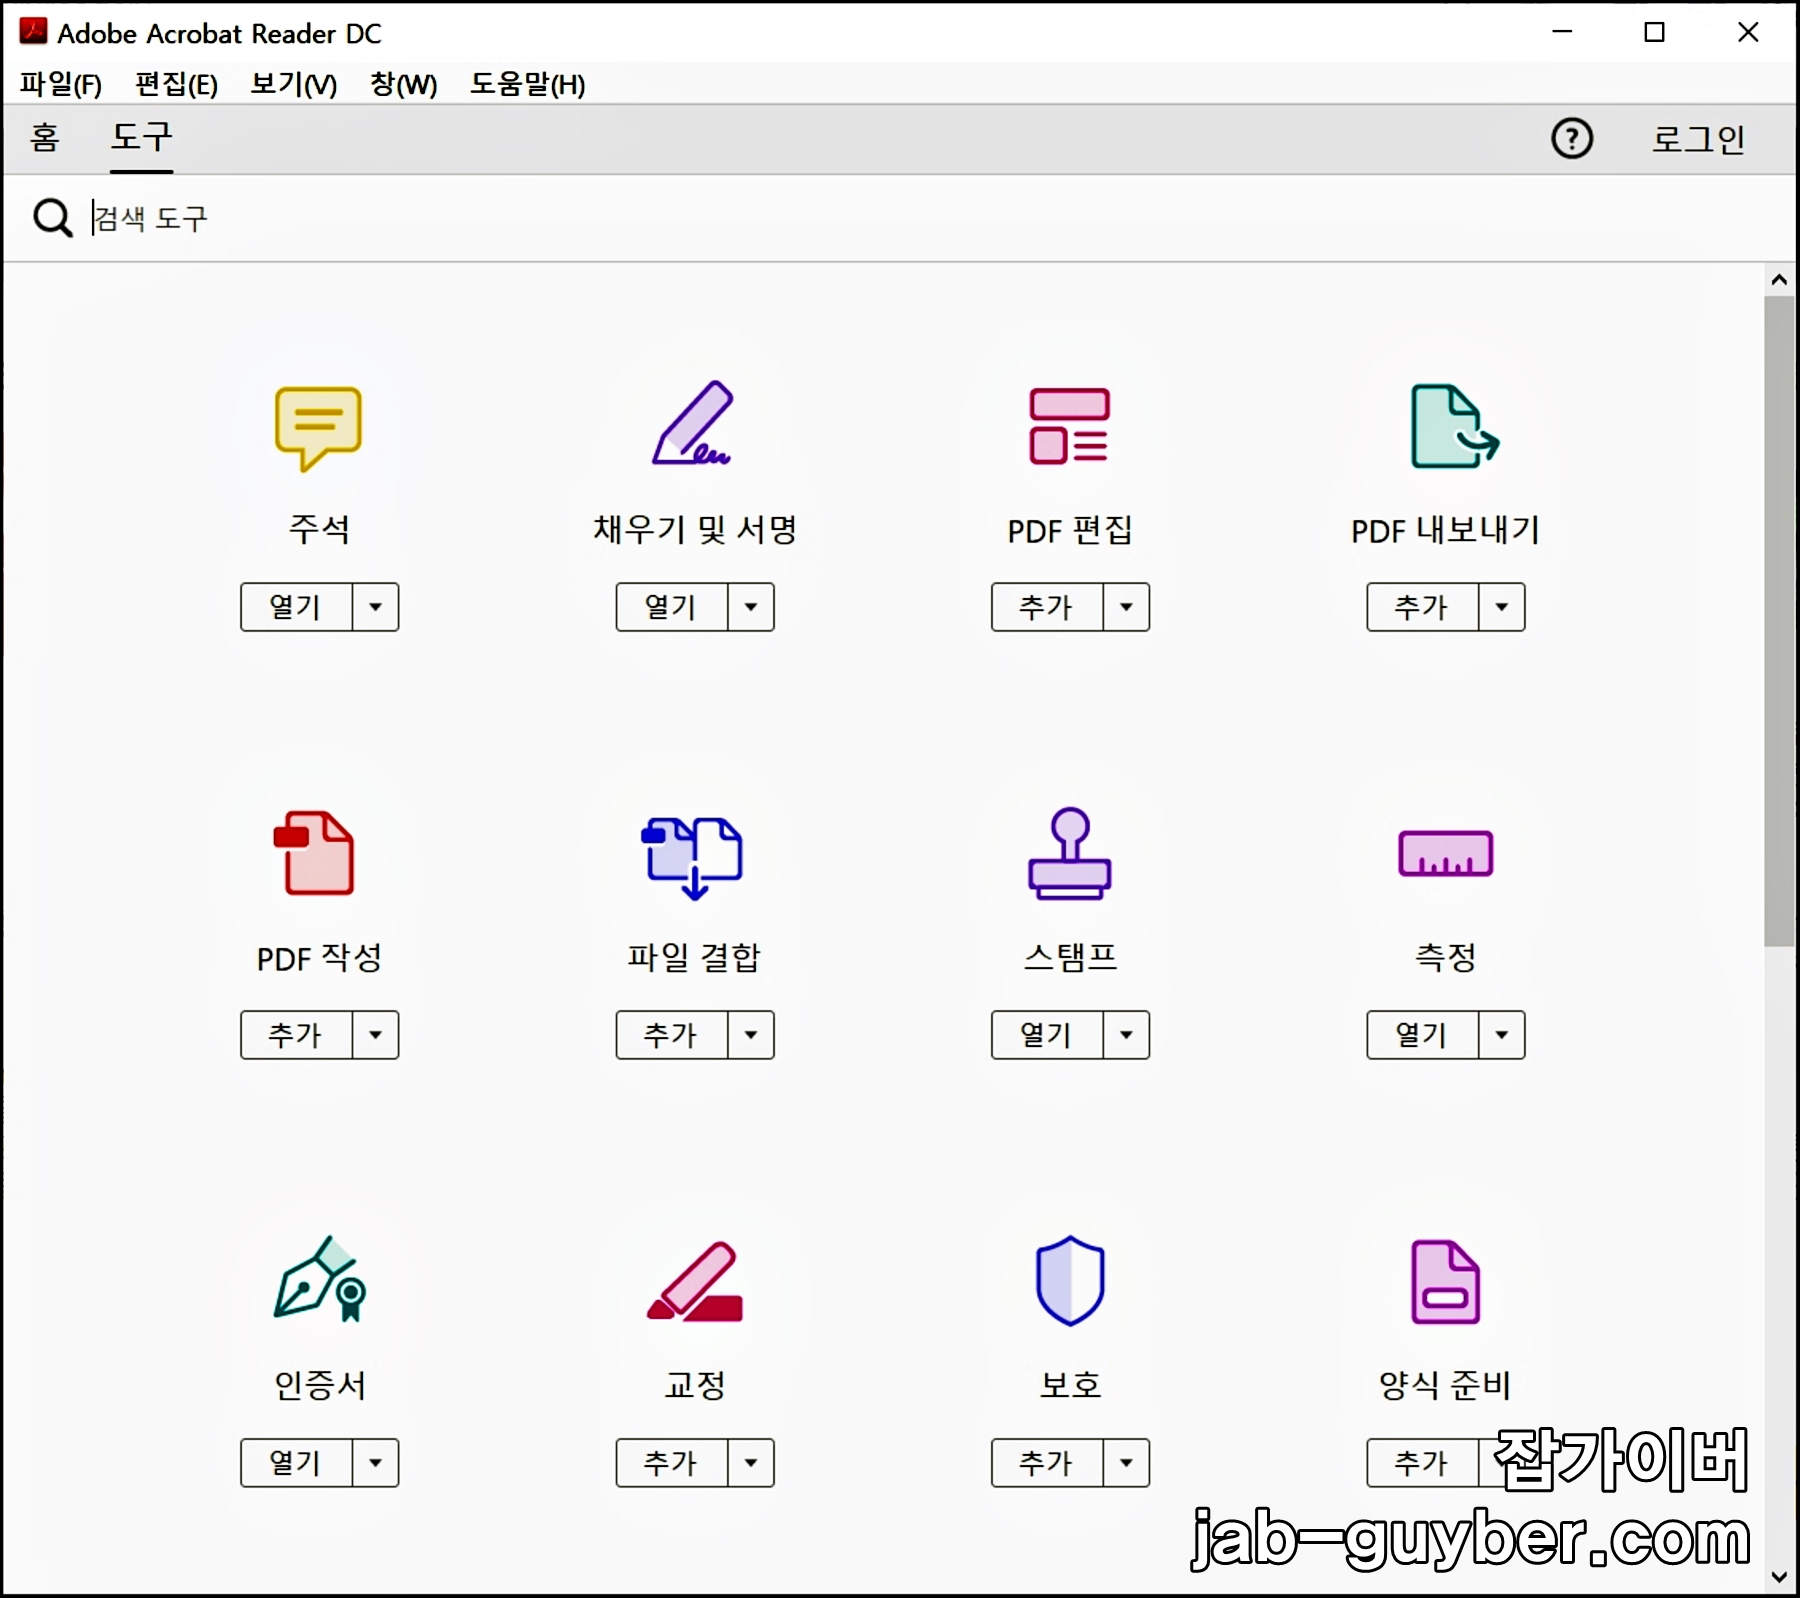The image size is (1800, 1598).
Task: Click 열기 button under 주석
Action: tap(296, 607)
